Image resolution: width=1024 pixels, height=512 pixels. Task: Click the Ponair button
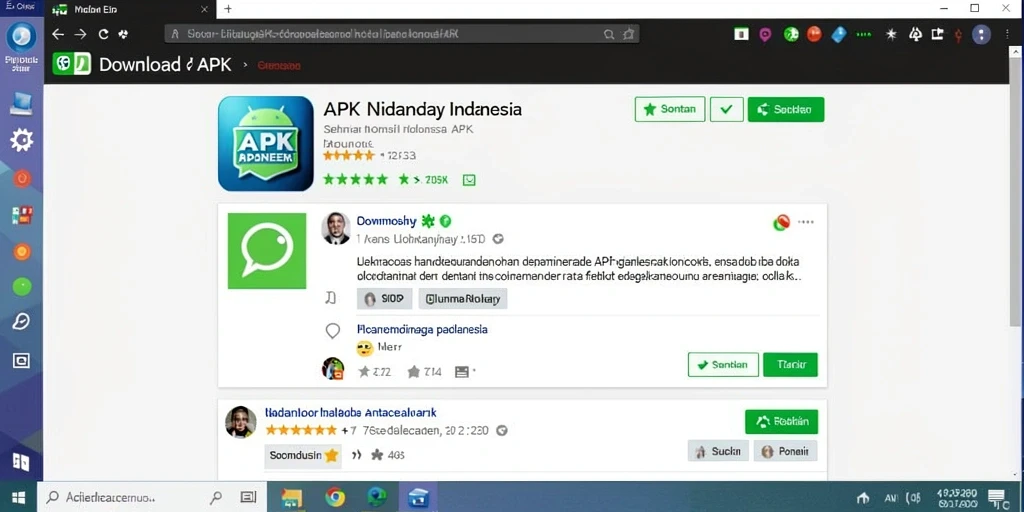(786, 451)
